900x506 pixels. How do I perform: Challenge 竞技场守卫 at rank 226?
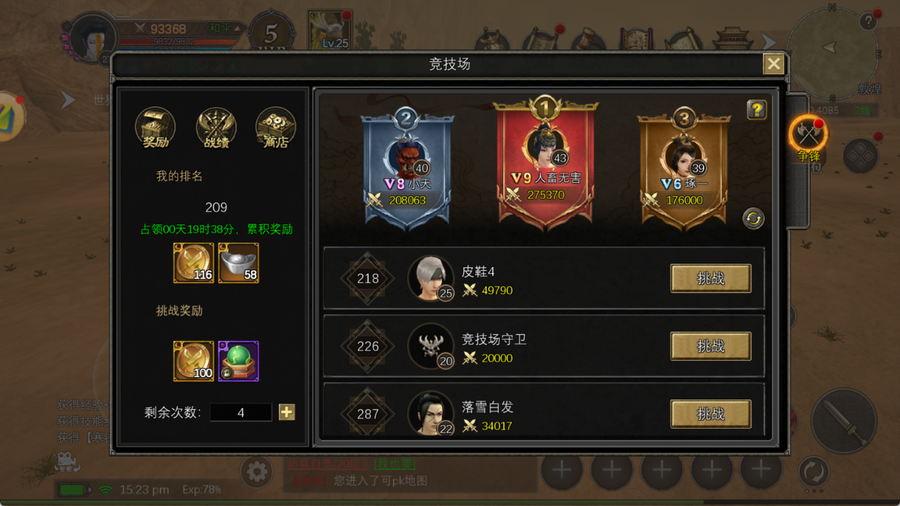(711, 346)
